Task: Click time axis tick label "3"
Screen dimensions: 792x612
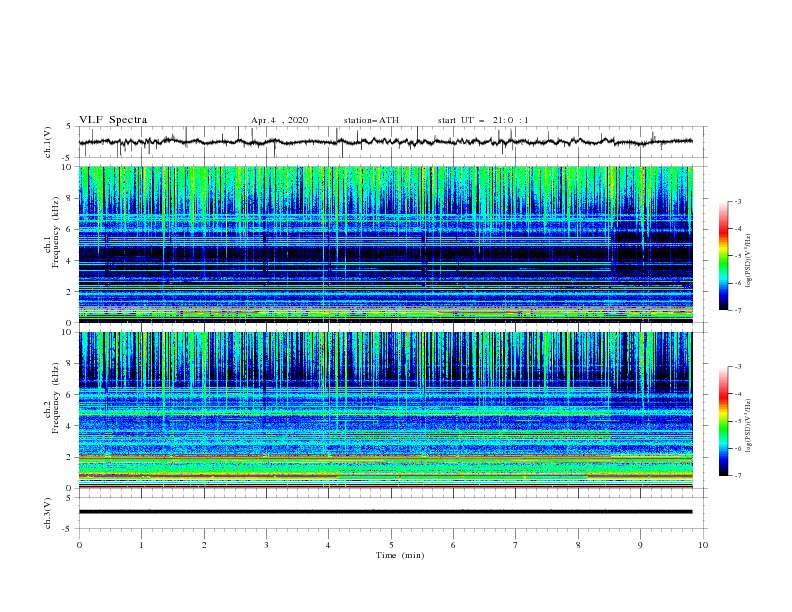Action: click(266, 545)
